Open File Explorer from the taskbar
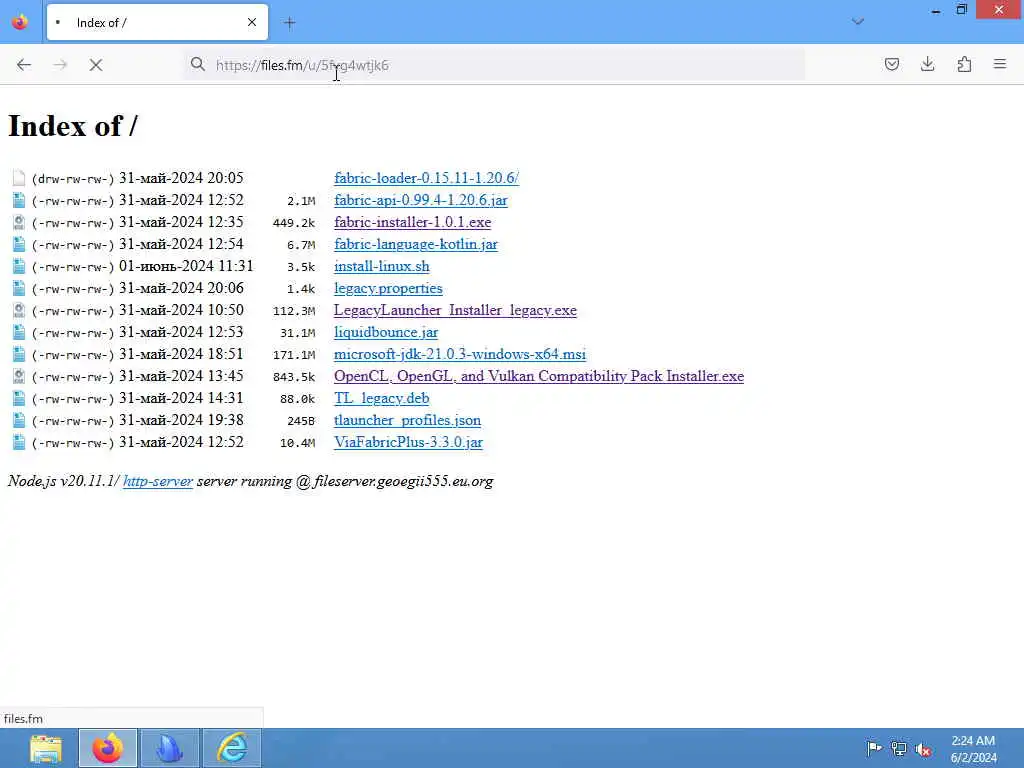This screenshot has width=1024, height=768. tap(46, 748)
